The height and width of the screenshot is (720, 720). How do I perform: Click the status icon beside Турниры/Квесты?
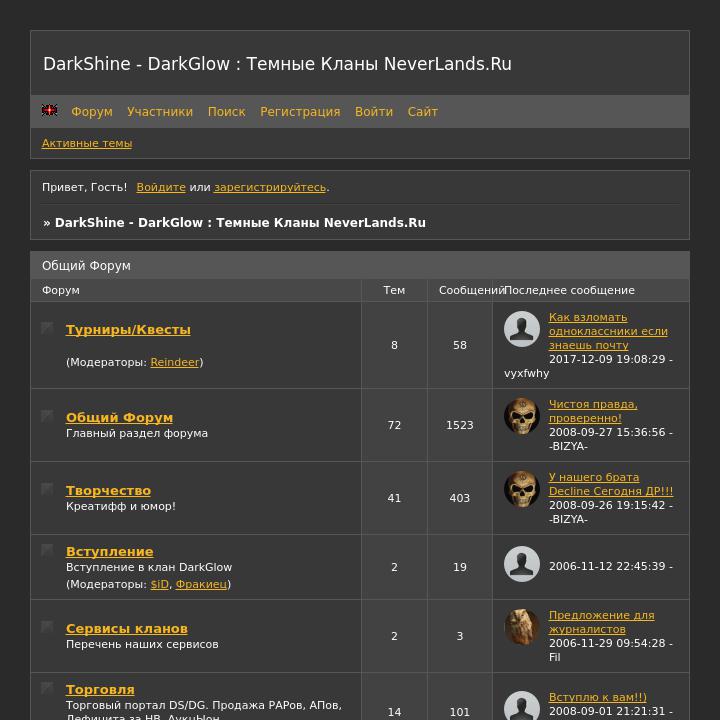[x=47, y=328]
